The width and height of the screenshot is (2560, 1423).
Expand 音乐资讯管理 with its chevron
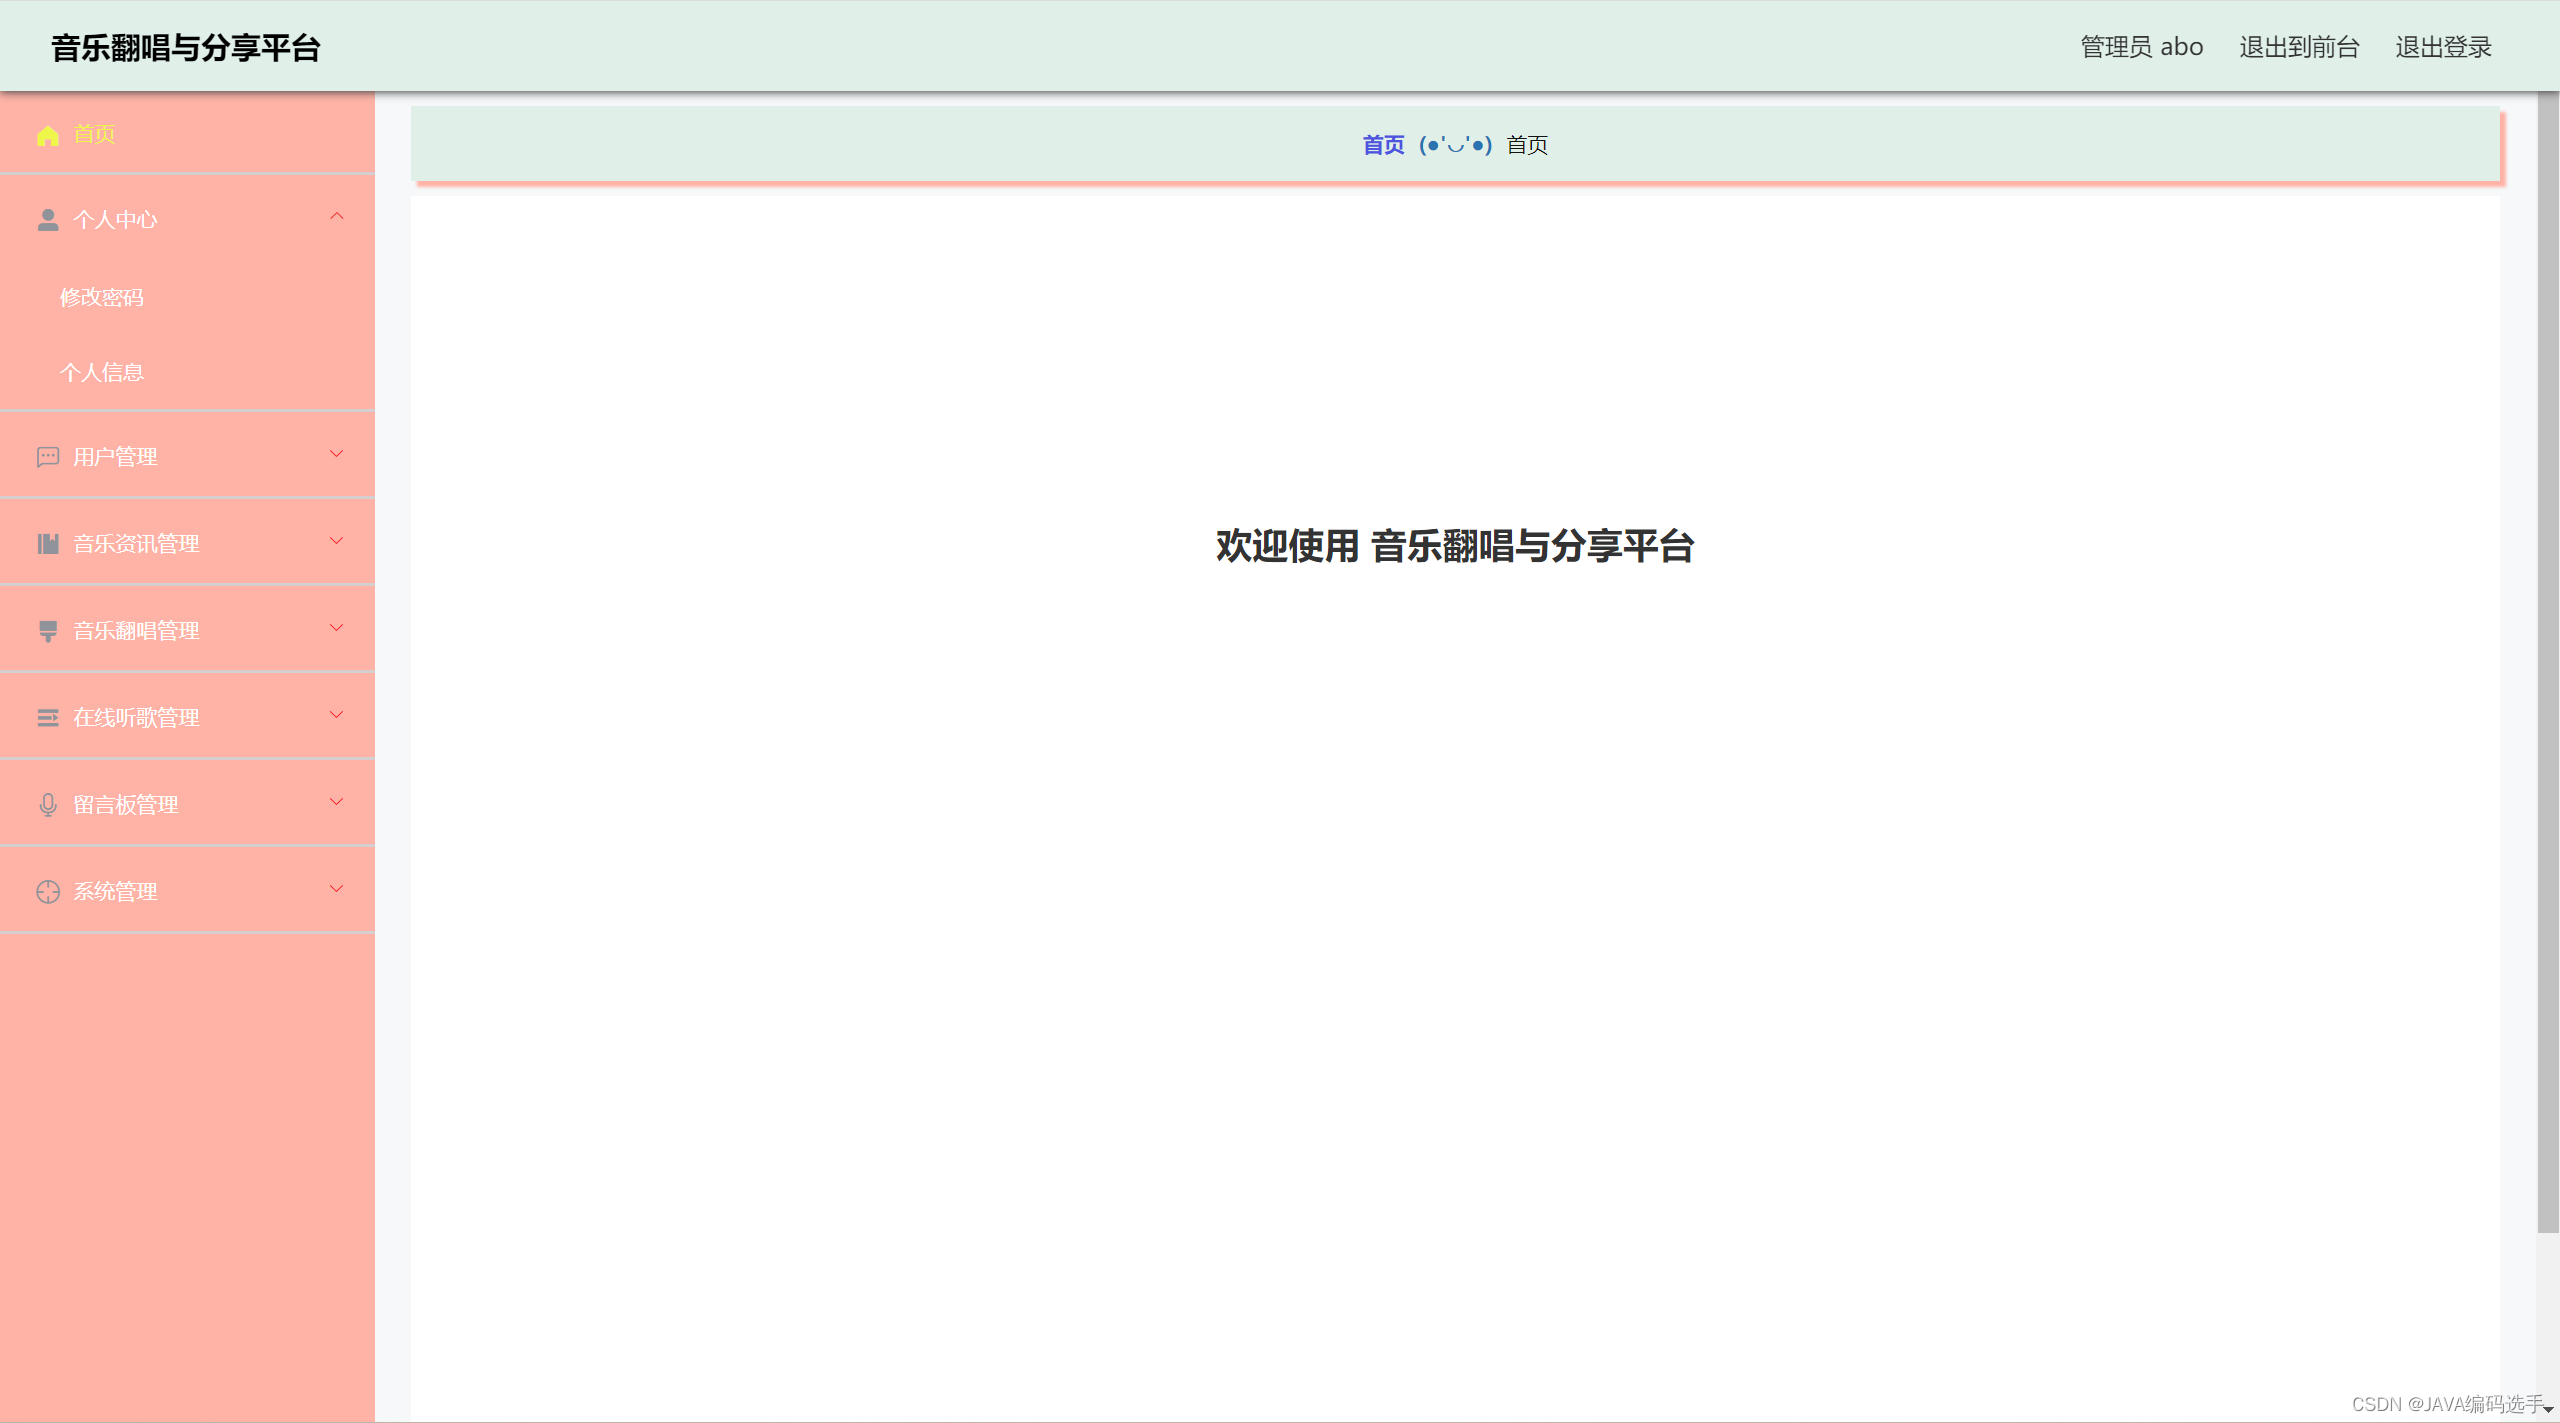pos(337,541)
